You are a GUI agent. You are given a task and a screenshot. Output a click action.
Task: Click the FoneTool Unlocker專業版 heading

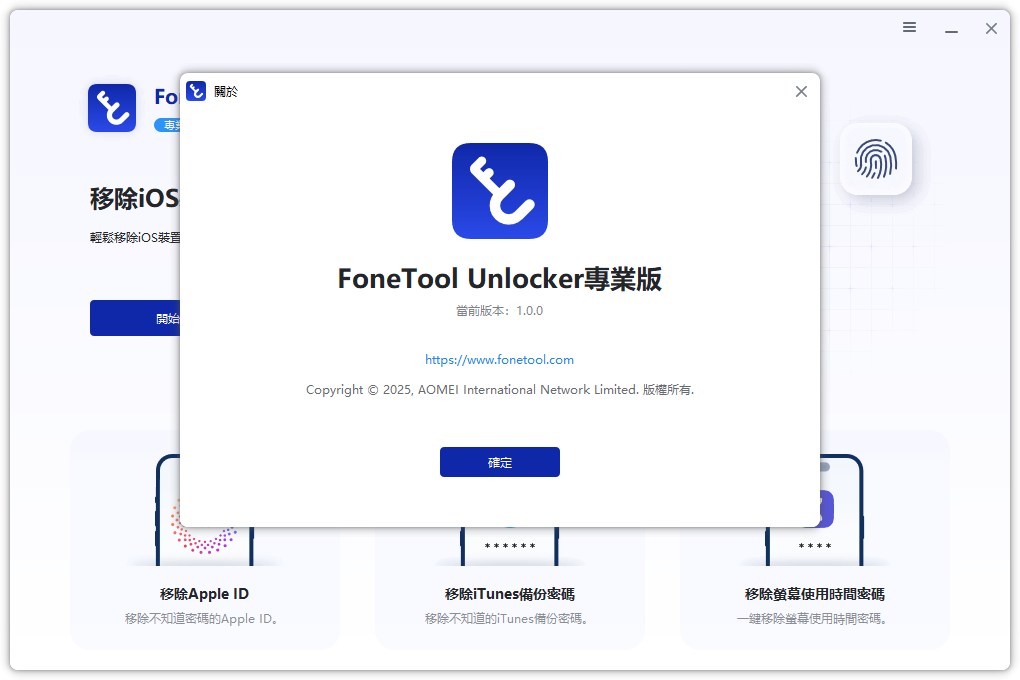pos(500,279)
